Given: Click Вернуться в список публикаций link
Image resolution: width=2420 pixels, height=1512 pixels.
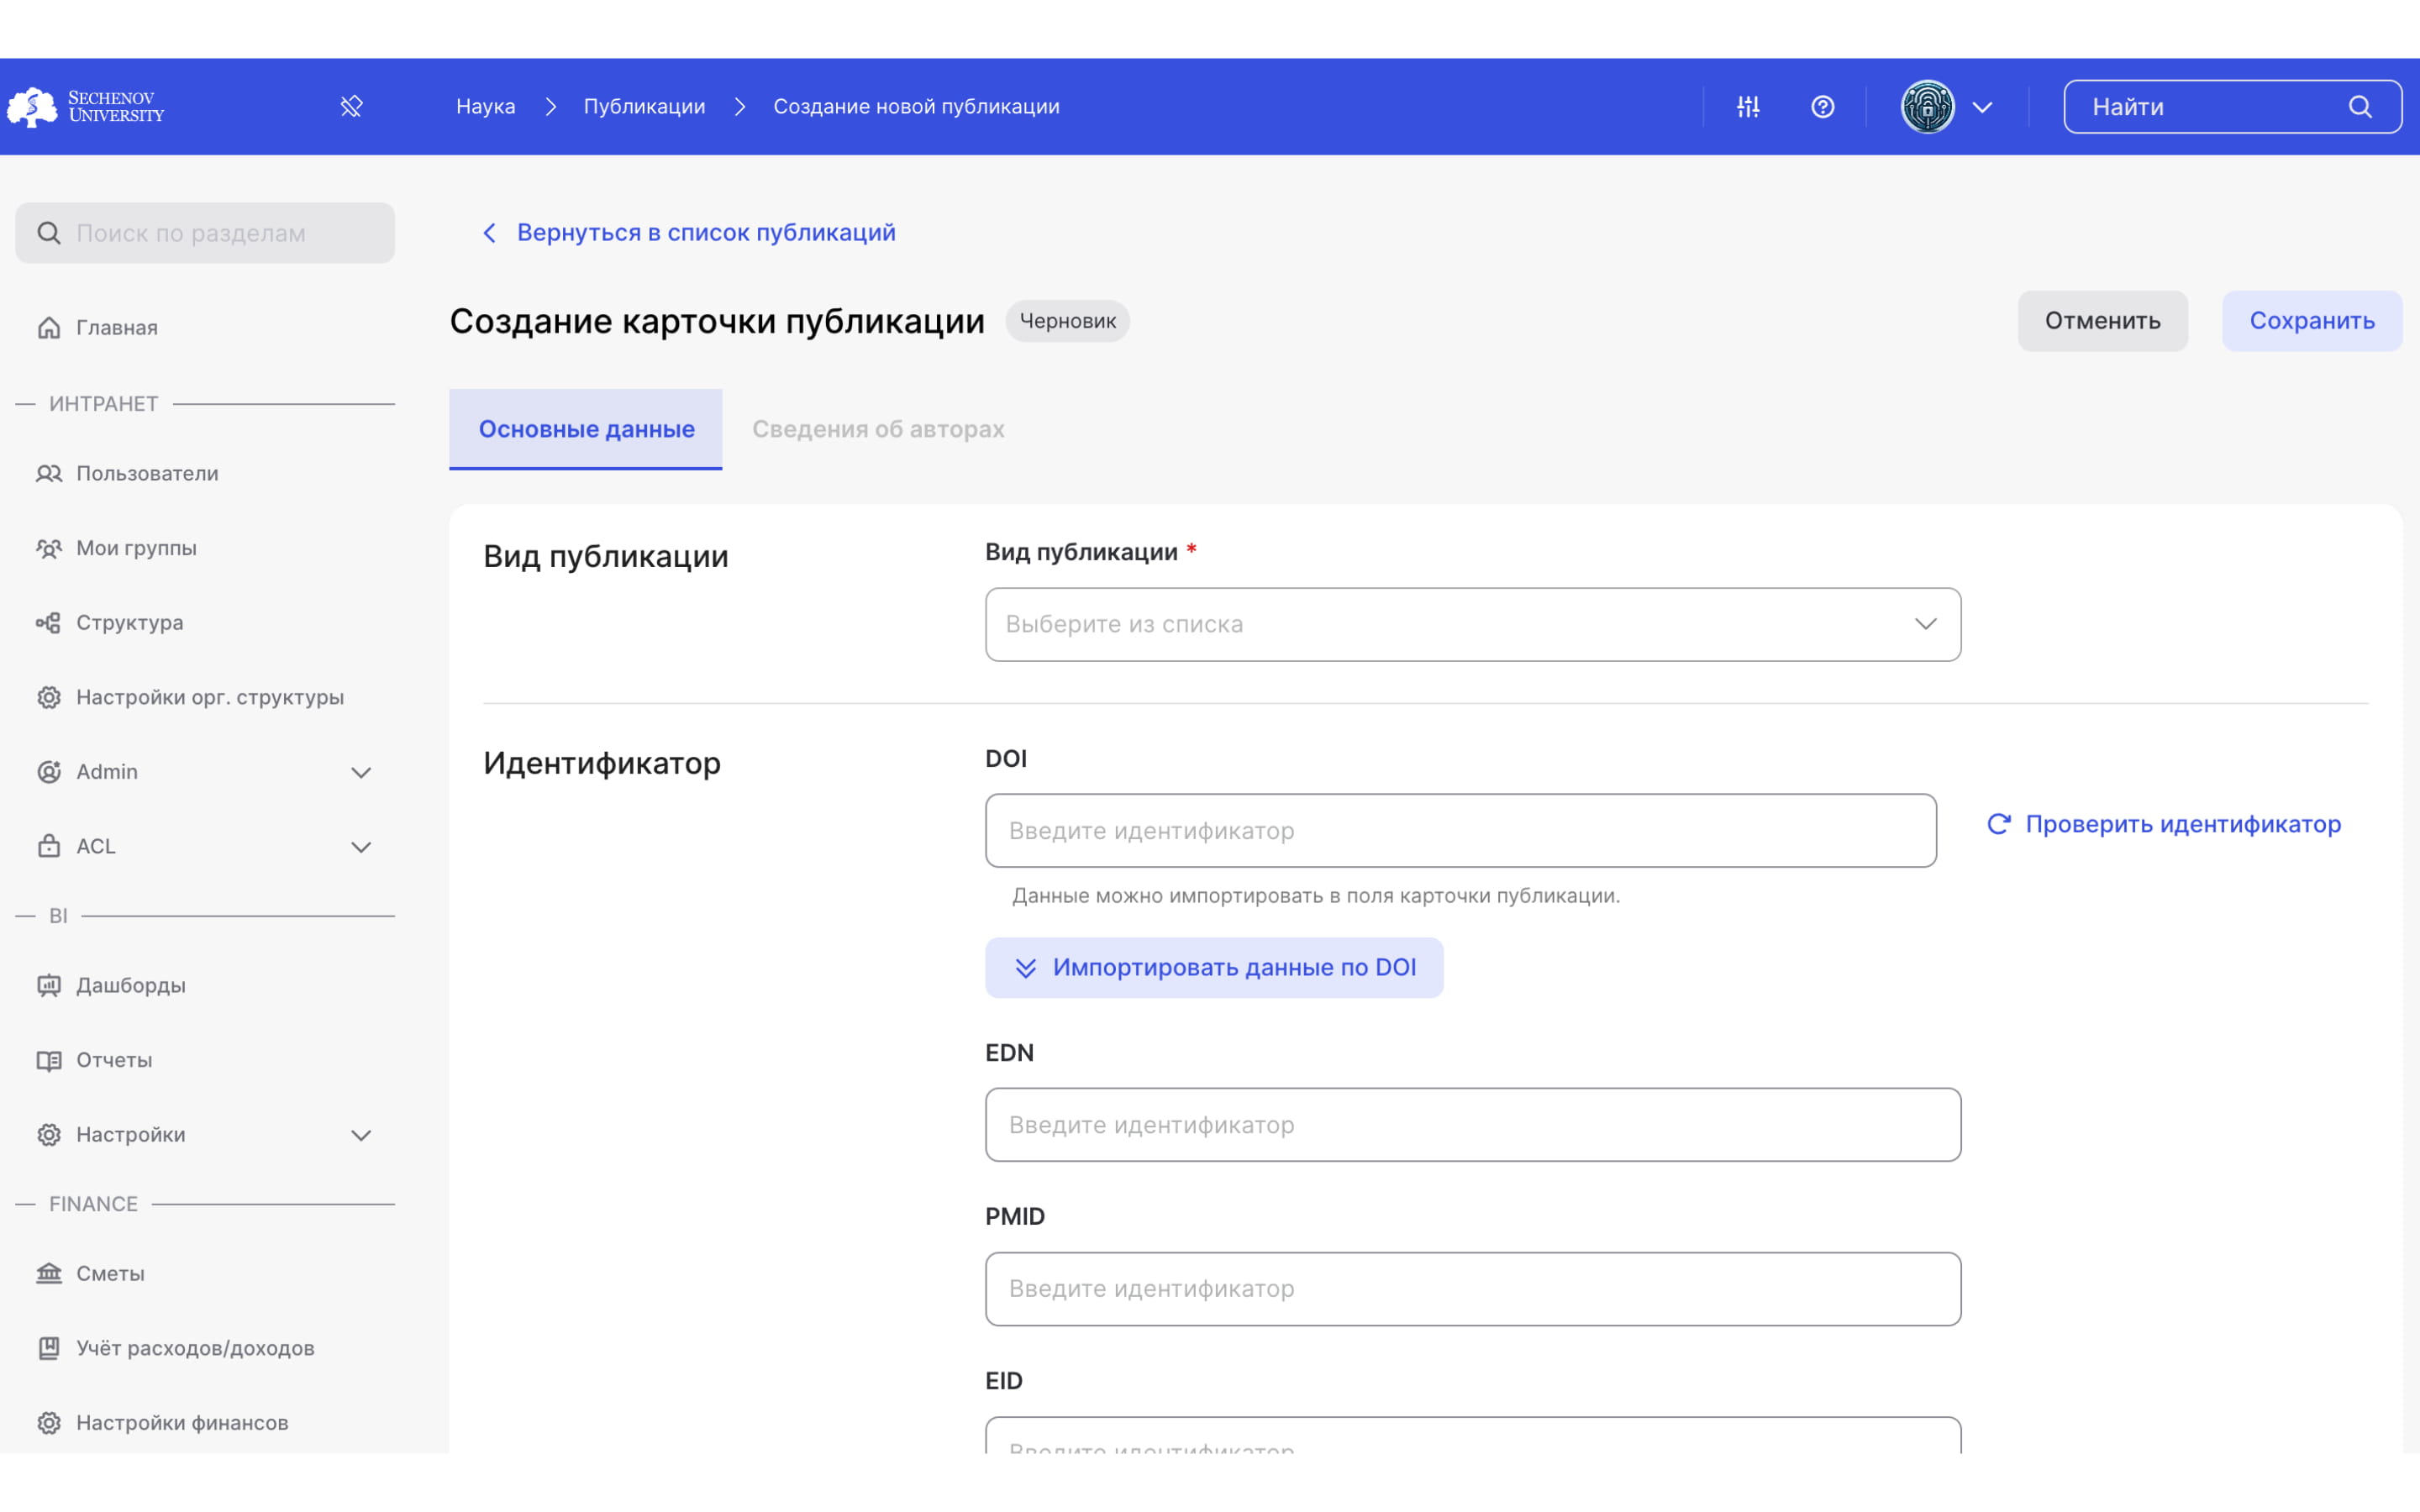Looking at the screenshot, I should pyautogui.click(x=706, y=233).
